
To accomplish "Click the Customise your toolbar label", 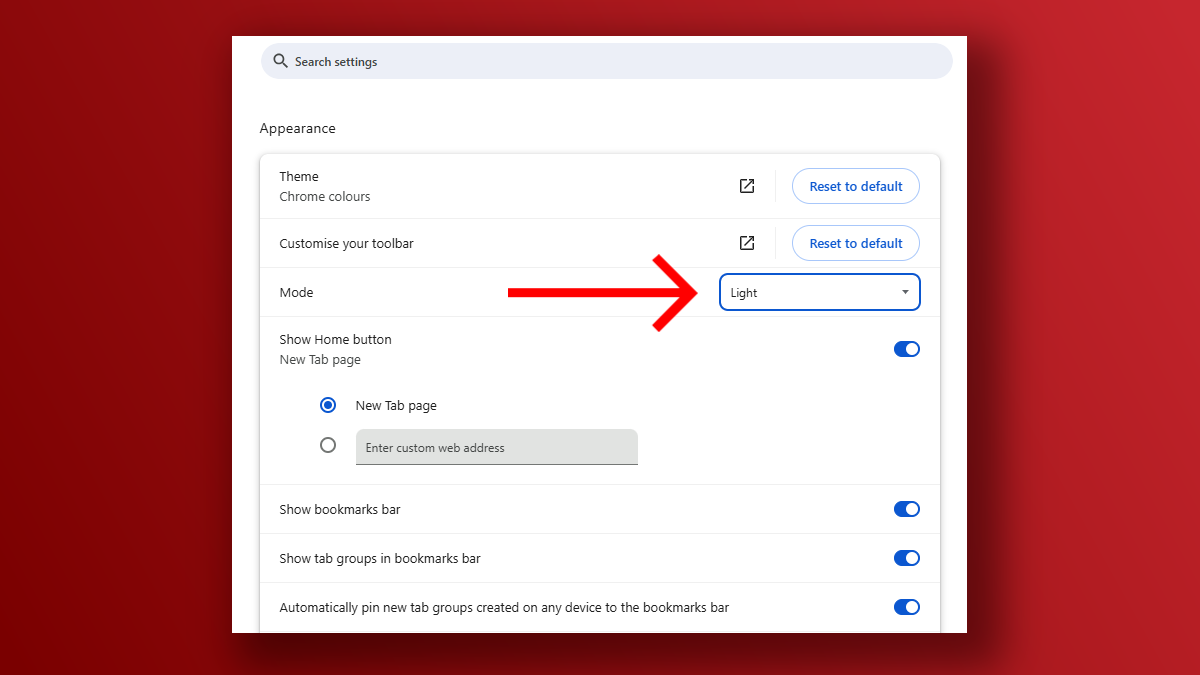I will (x=346, y=243).
